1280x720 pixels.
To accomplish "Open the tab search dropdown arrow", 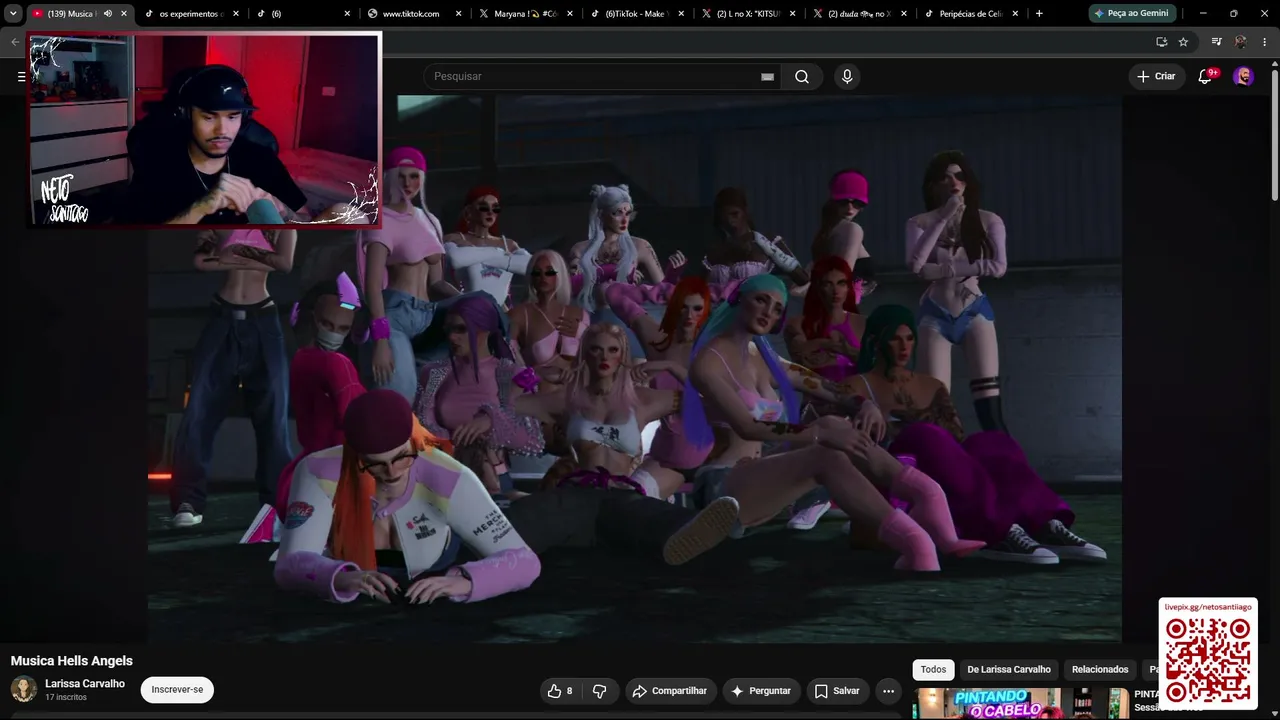I will click(x=13, y=13).
